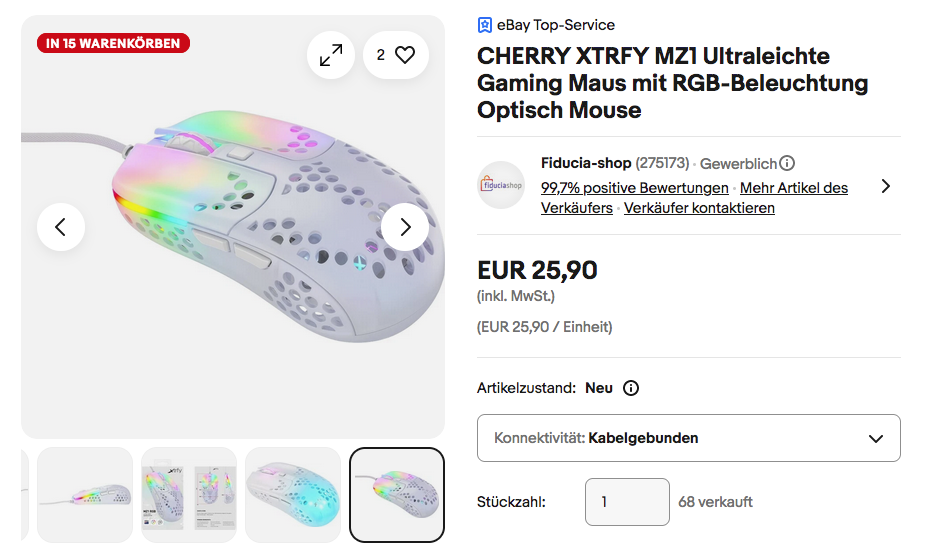
Task: Open the Fiducia-shop seller name link
Action: 585,163
